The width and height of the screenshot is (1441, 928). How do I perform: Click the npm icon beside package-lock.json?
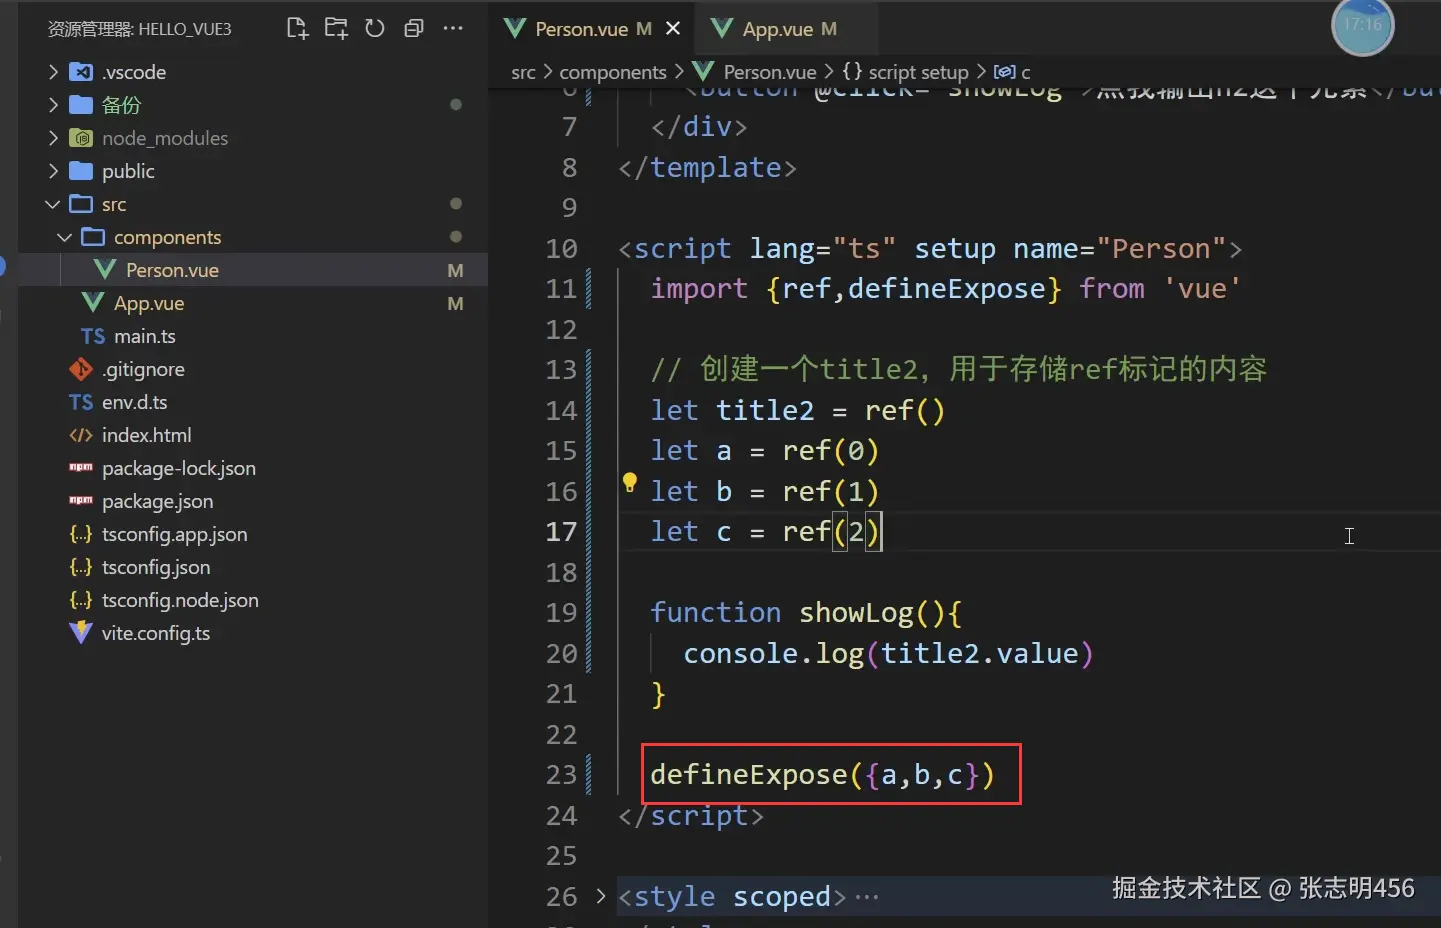click(x=81, y=467)
